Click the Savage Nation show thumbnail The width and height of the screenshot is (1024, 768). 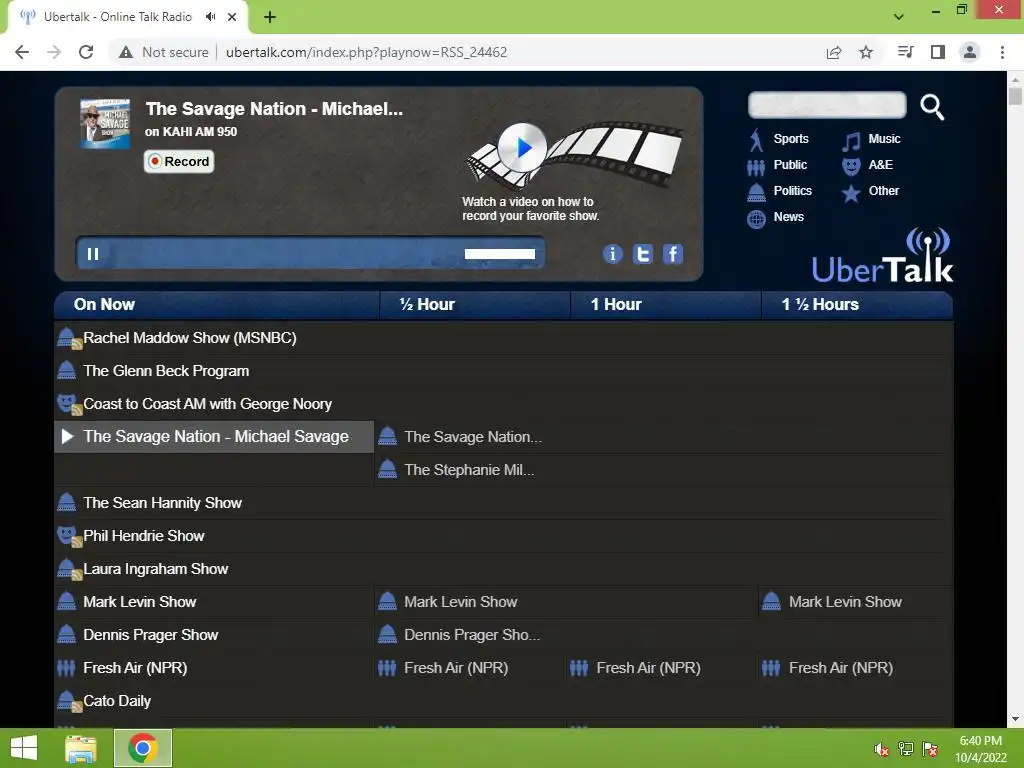(104, 123)
